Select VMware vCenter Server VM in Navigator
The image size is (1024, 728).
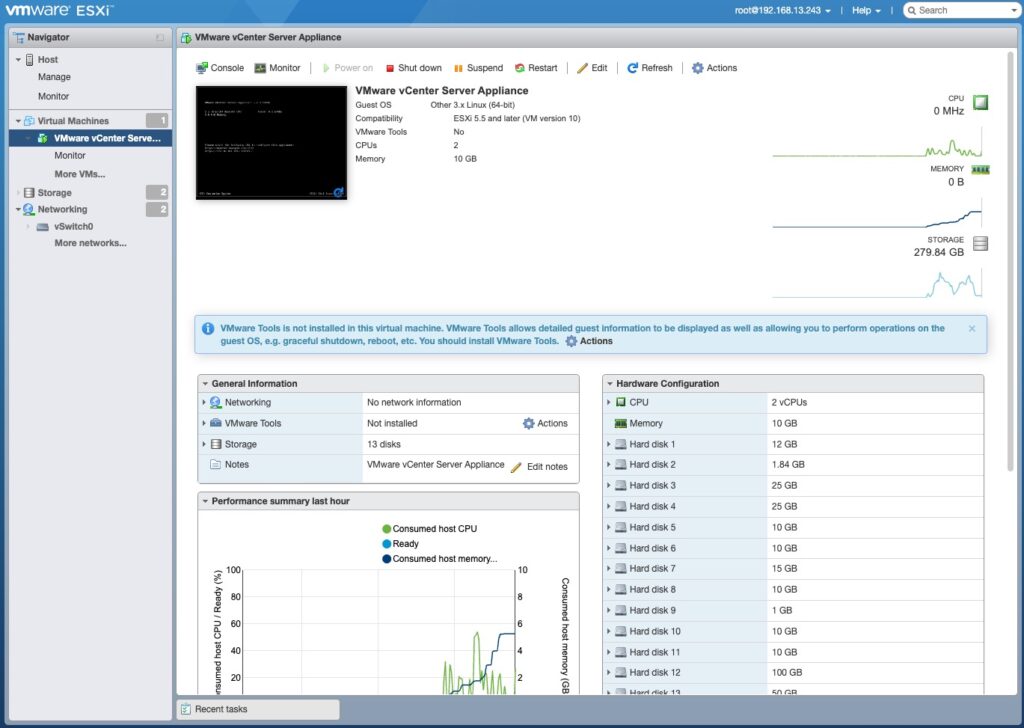pos(90,138)
